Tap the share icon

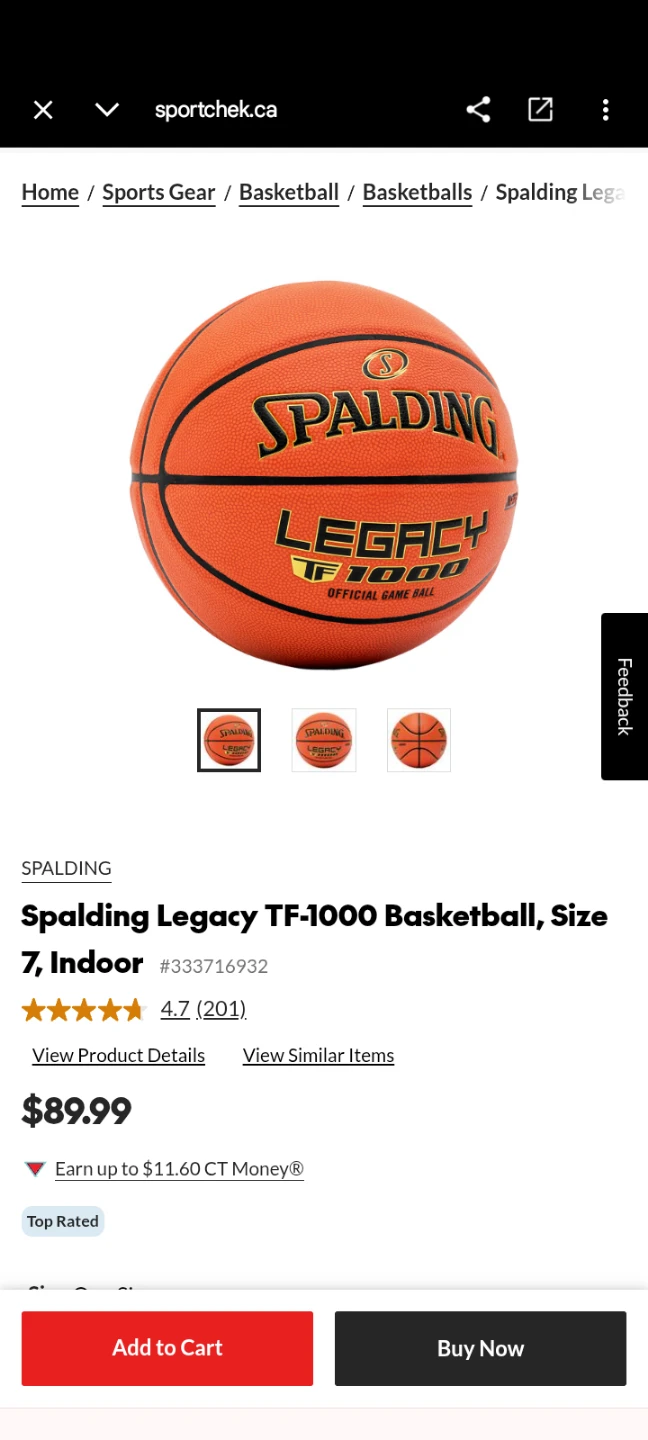478,110
